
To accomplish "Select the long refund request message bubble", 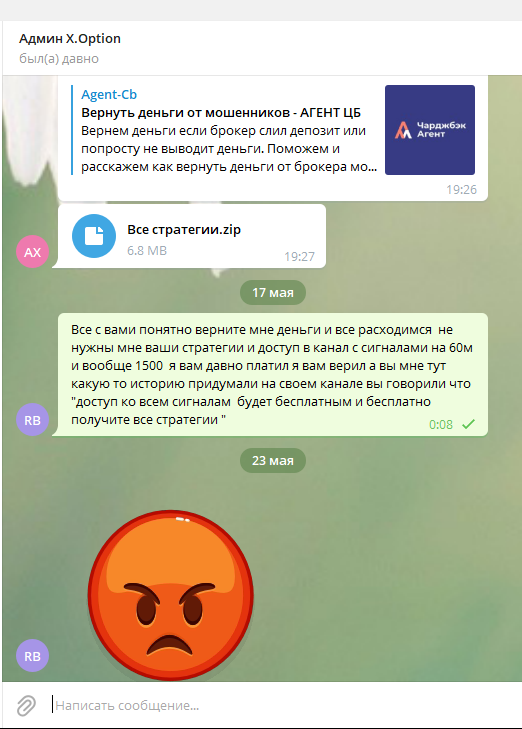I will click(x=273, y=374).
